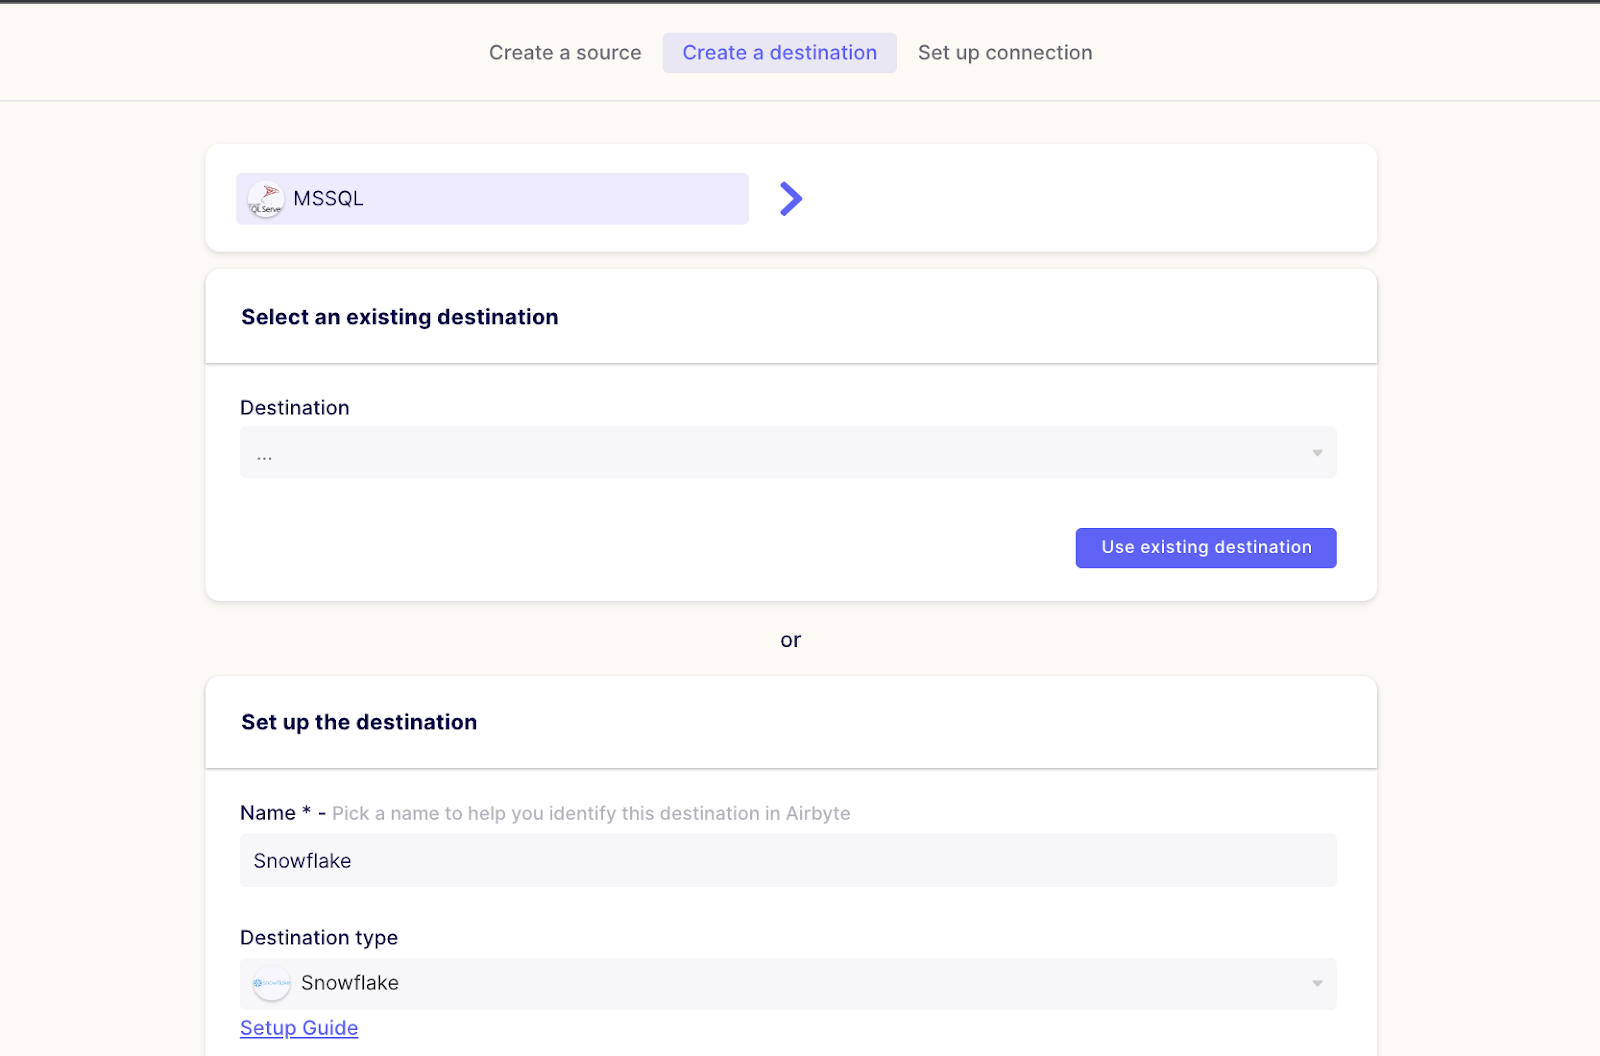Open the Setup Guide link

(299, 1028)
